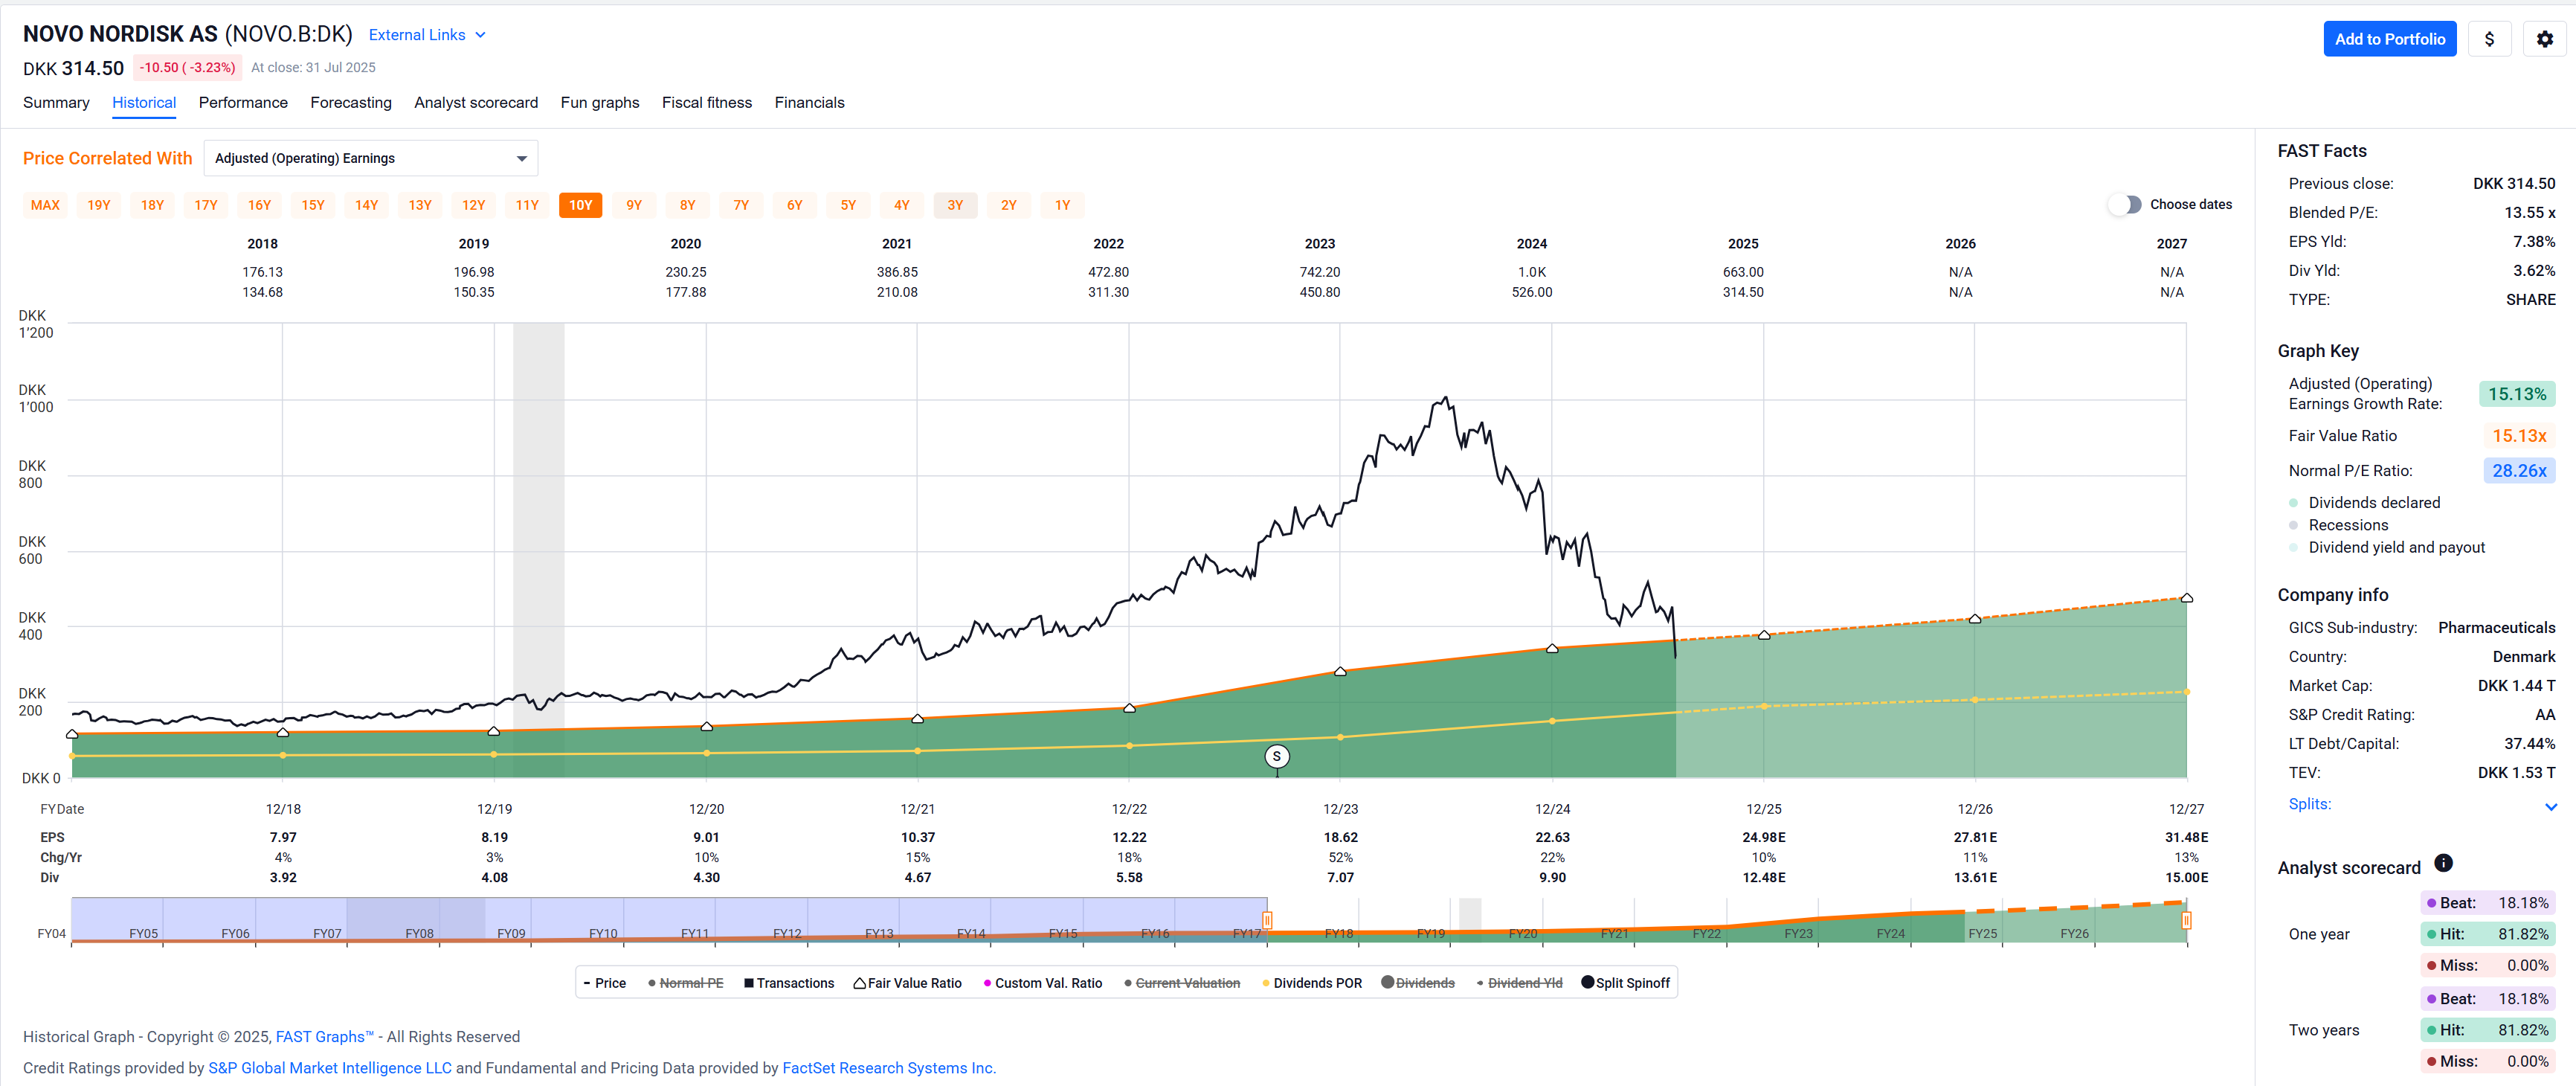The image size is (2576, 1086).
Task: Click One year Beat 18.18% badge
Action: [x=2487, y=902]
